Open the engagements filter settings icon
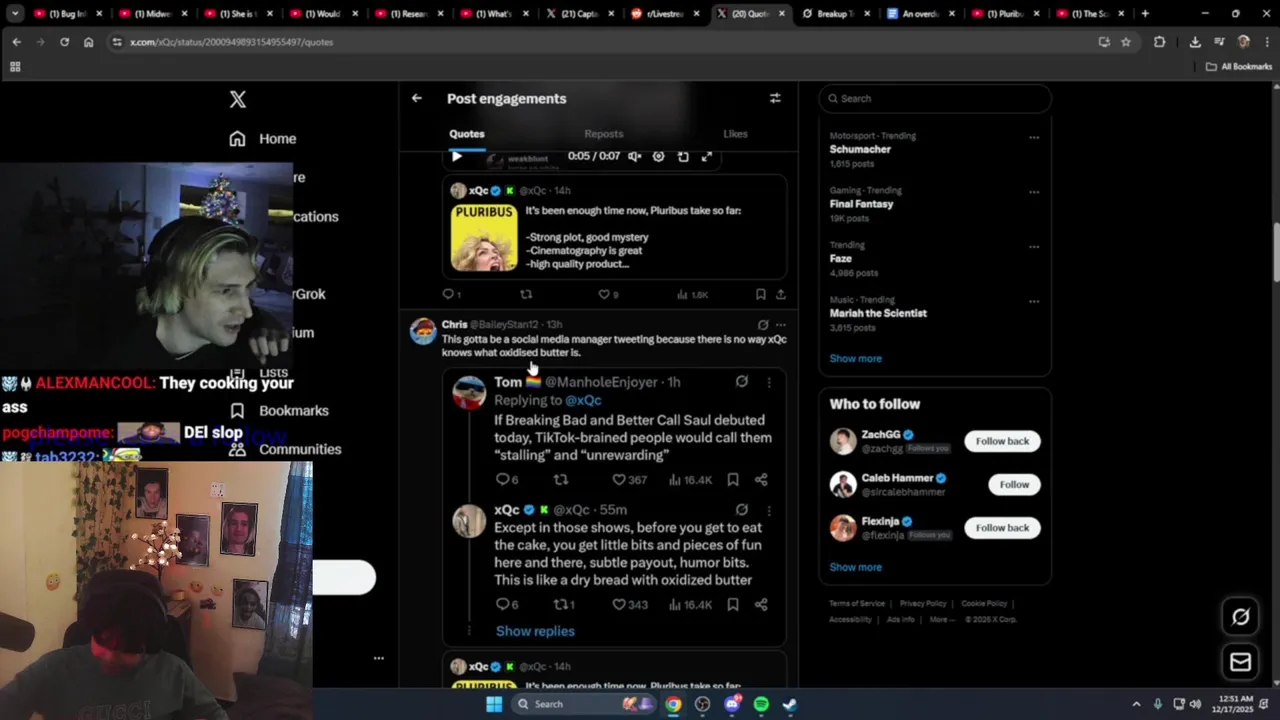 (775, 98)
